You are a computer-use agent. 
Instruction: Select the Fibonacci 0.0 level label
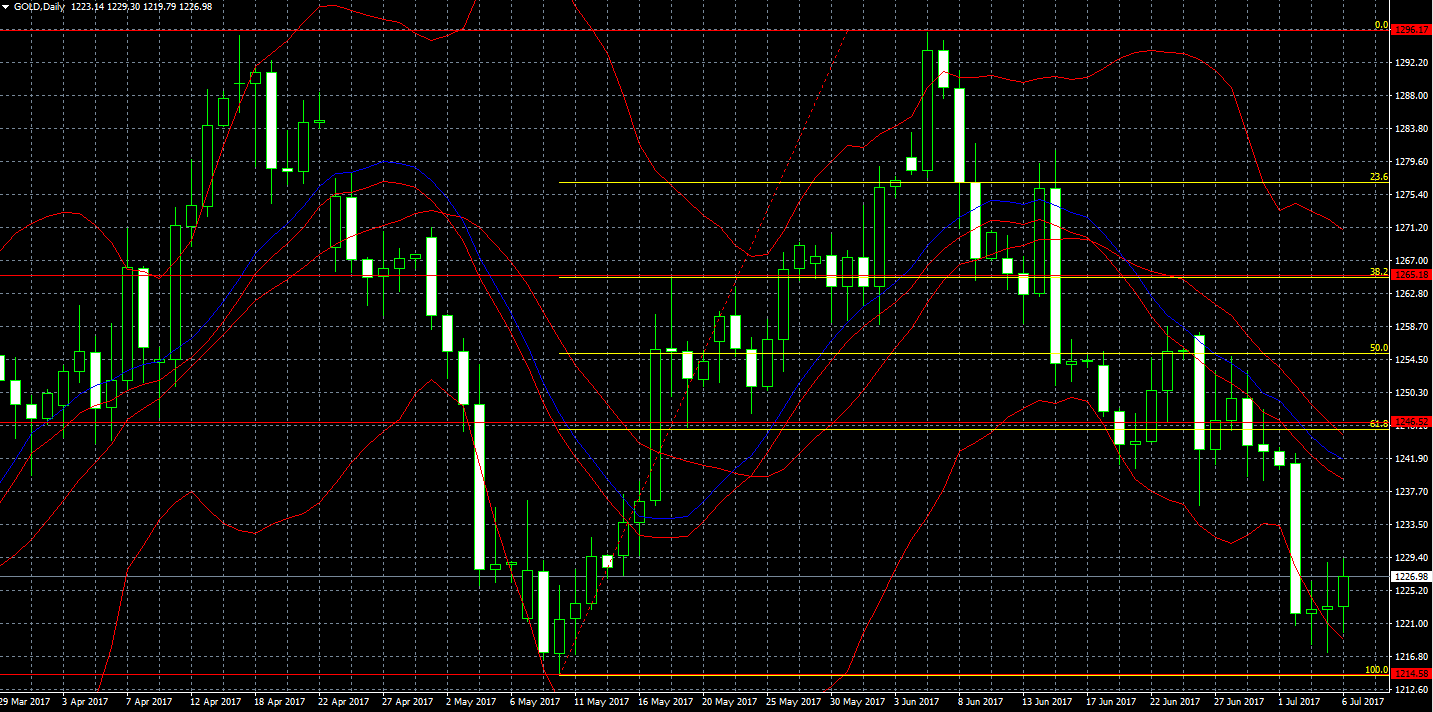1382,25
